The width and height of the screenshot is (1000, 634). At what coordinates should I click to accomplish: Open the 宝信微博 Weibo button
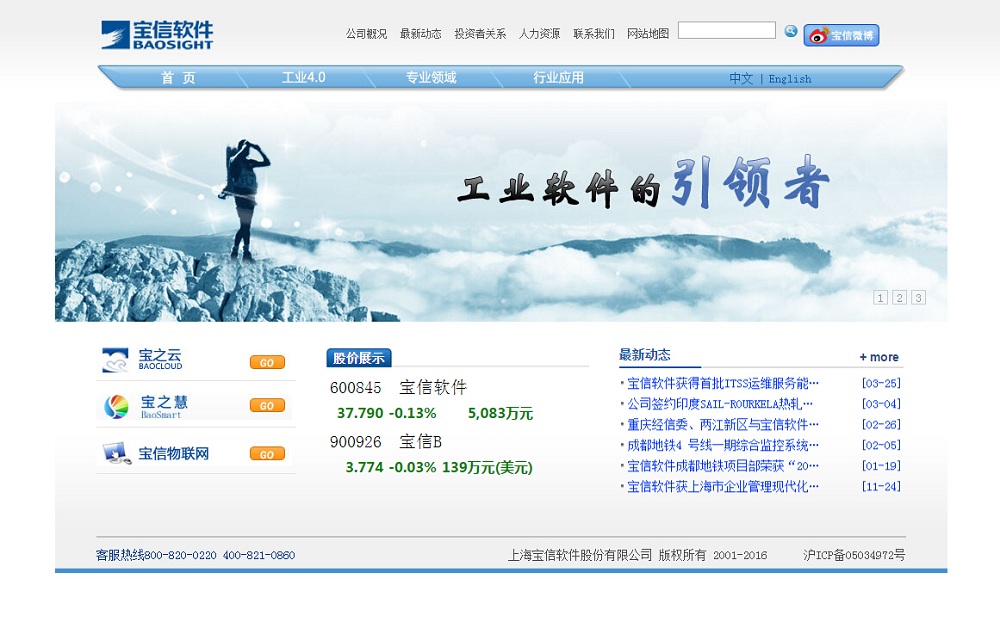coord(841,35)
